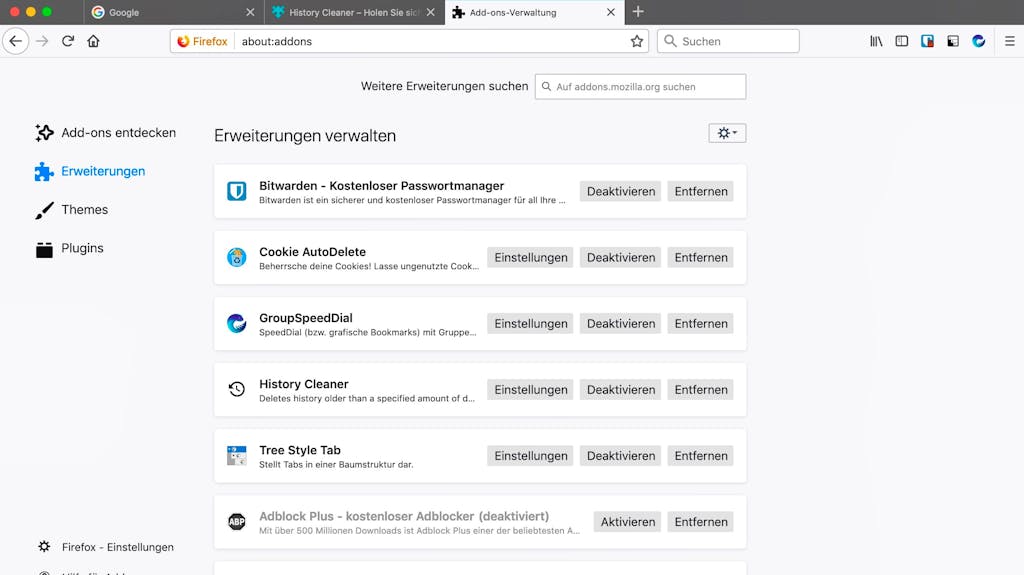Activate Adblock Plus with Aktivieren
Image resolution: width=1024 pixels, height=575 pixels.
click(x=628, y=521)
